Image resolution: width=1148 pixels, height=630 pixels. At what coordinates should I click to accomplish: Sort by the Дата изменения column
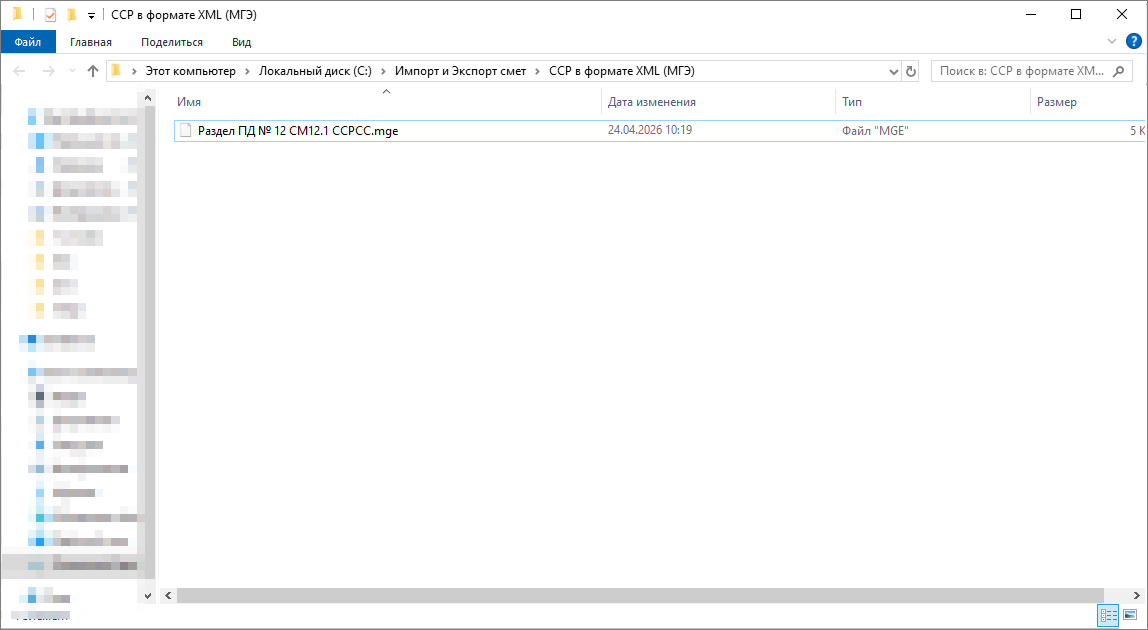coord(718,102)
